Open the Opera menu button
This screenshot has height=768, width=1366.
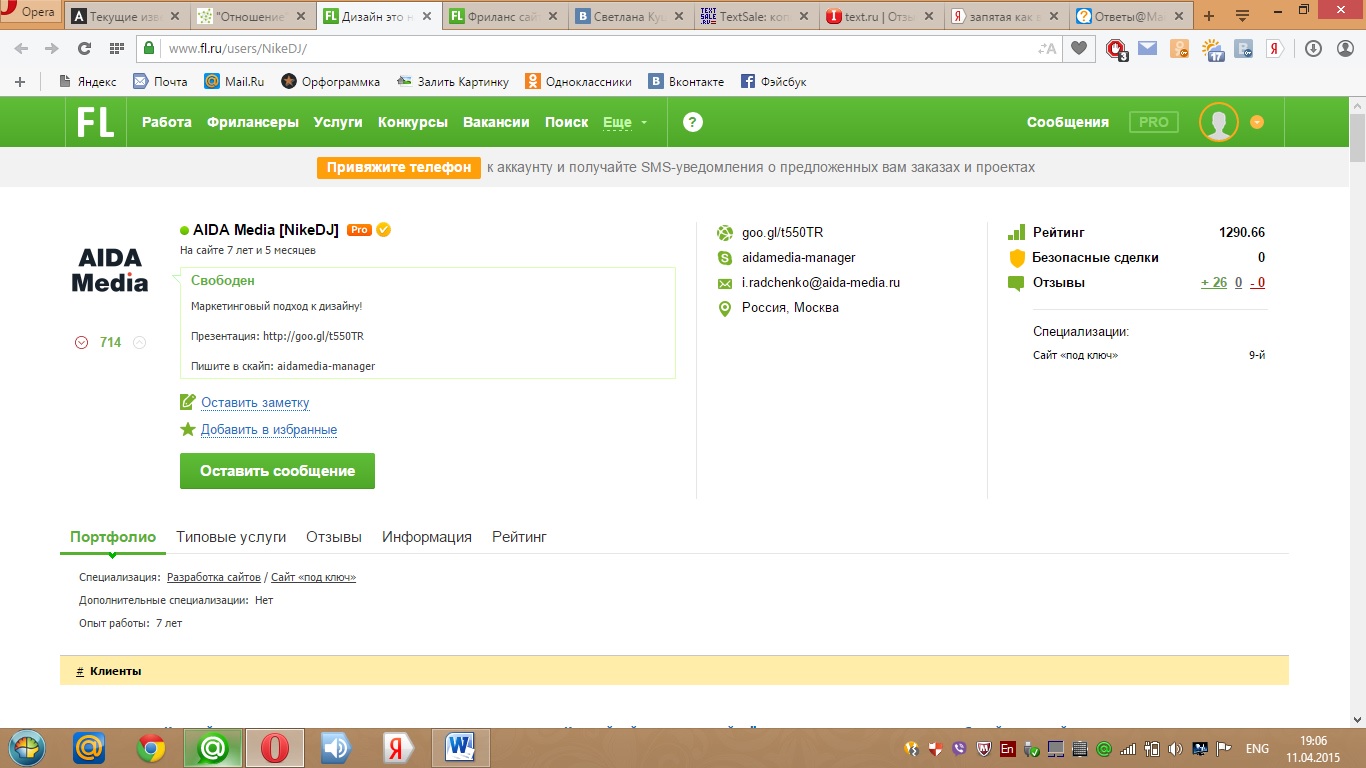point(30,12)
